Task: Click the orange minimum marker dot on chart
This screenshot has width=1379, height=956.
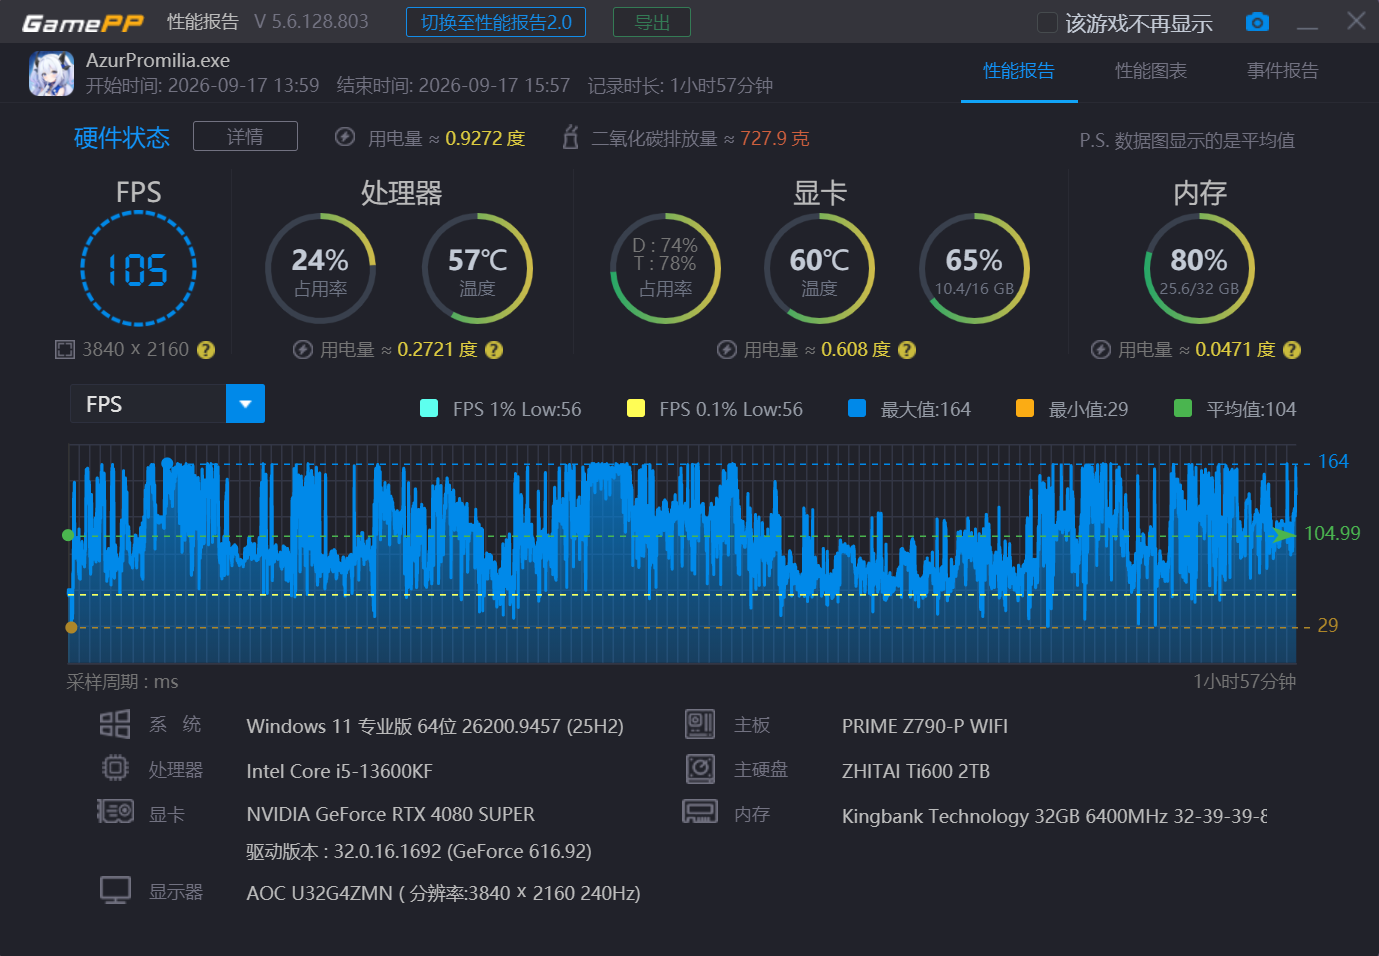Action: (x=71, y=627)
